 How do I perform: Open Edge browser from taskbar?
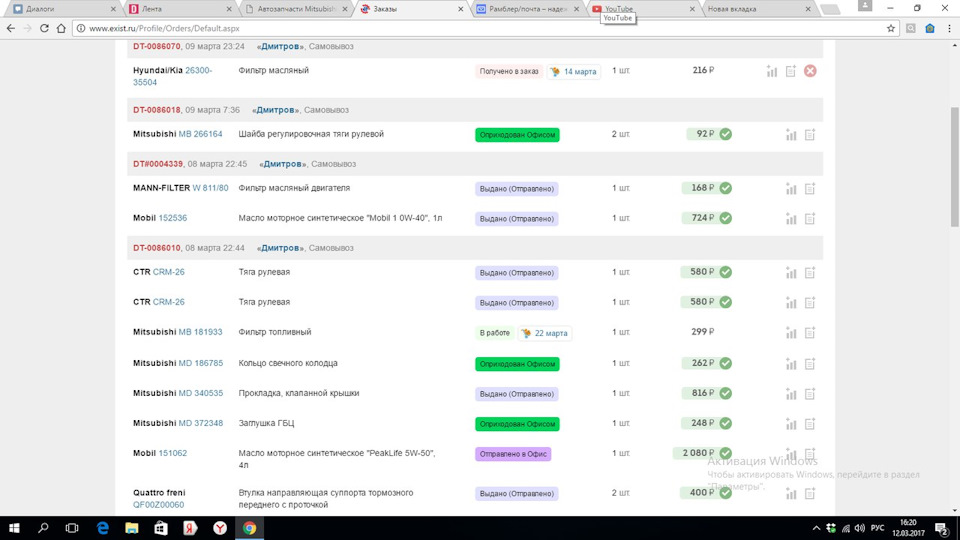102,528
